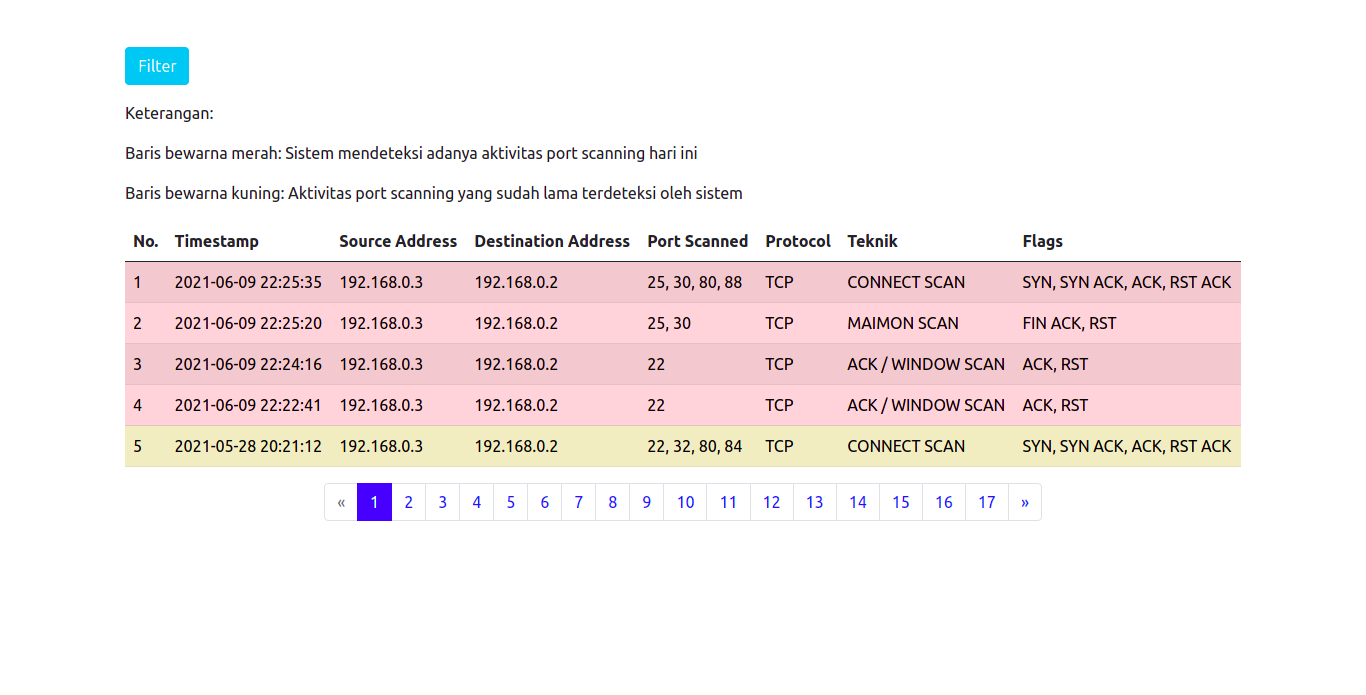Select the Teknik column header
1366x695 pixels.
click(x=872, y=241)
